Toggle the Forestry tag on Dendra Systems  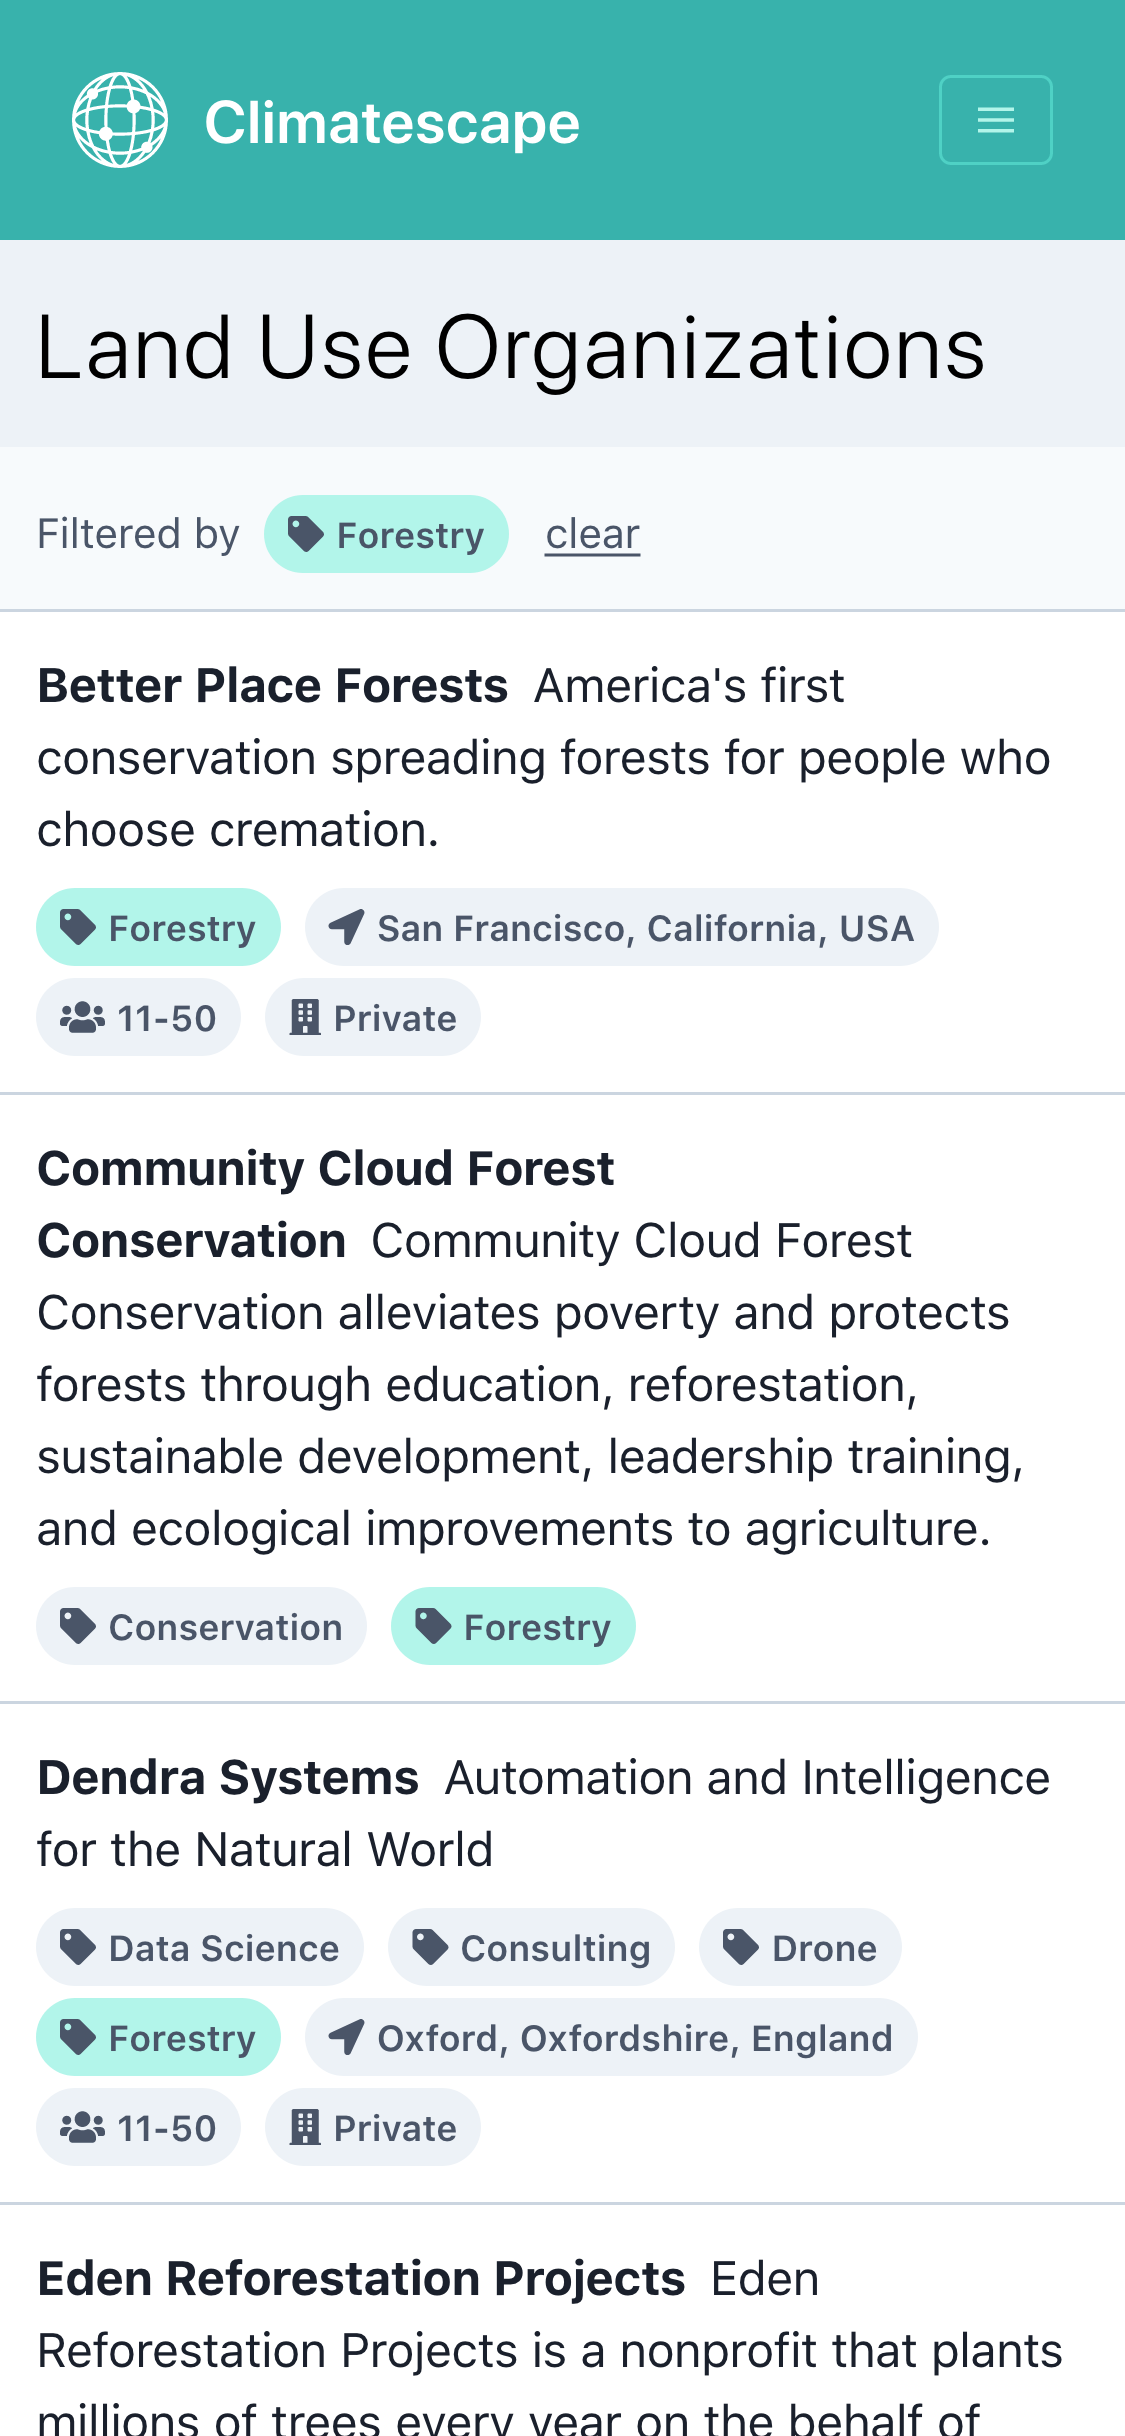click(158, 2037)
